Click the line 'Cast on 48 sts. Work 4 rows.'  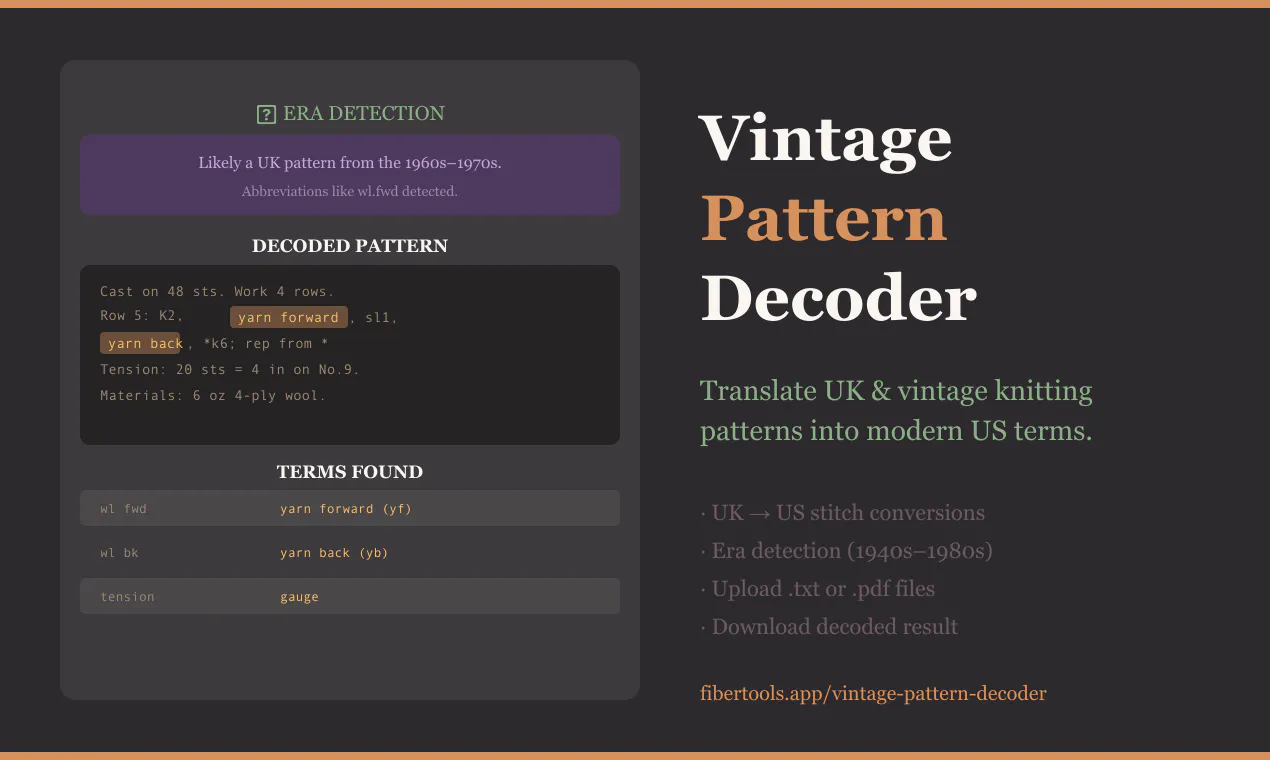[x=217, y=291]
